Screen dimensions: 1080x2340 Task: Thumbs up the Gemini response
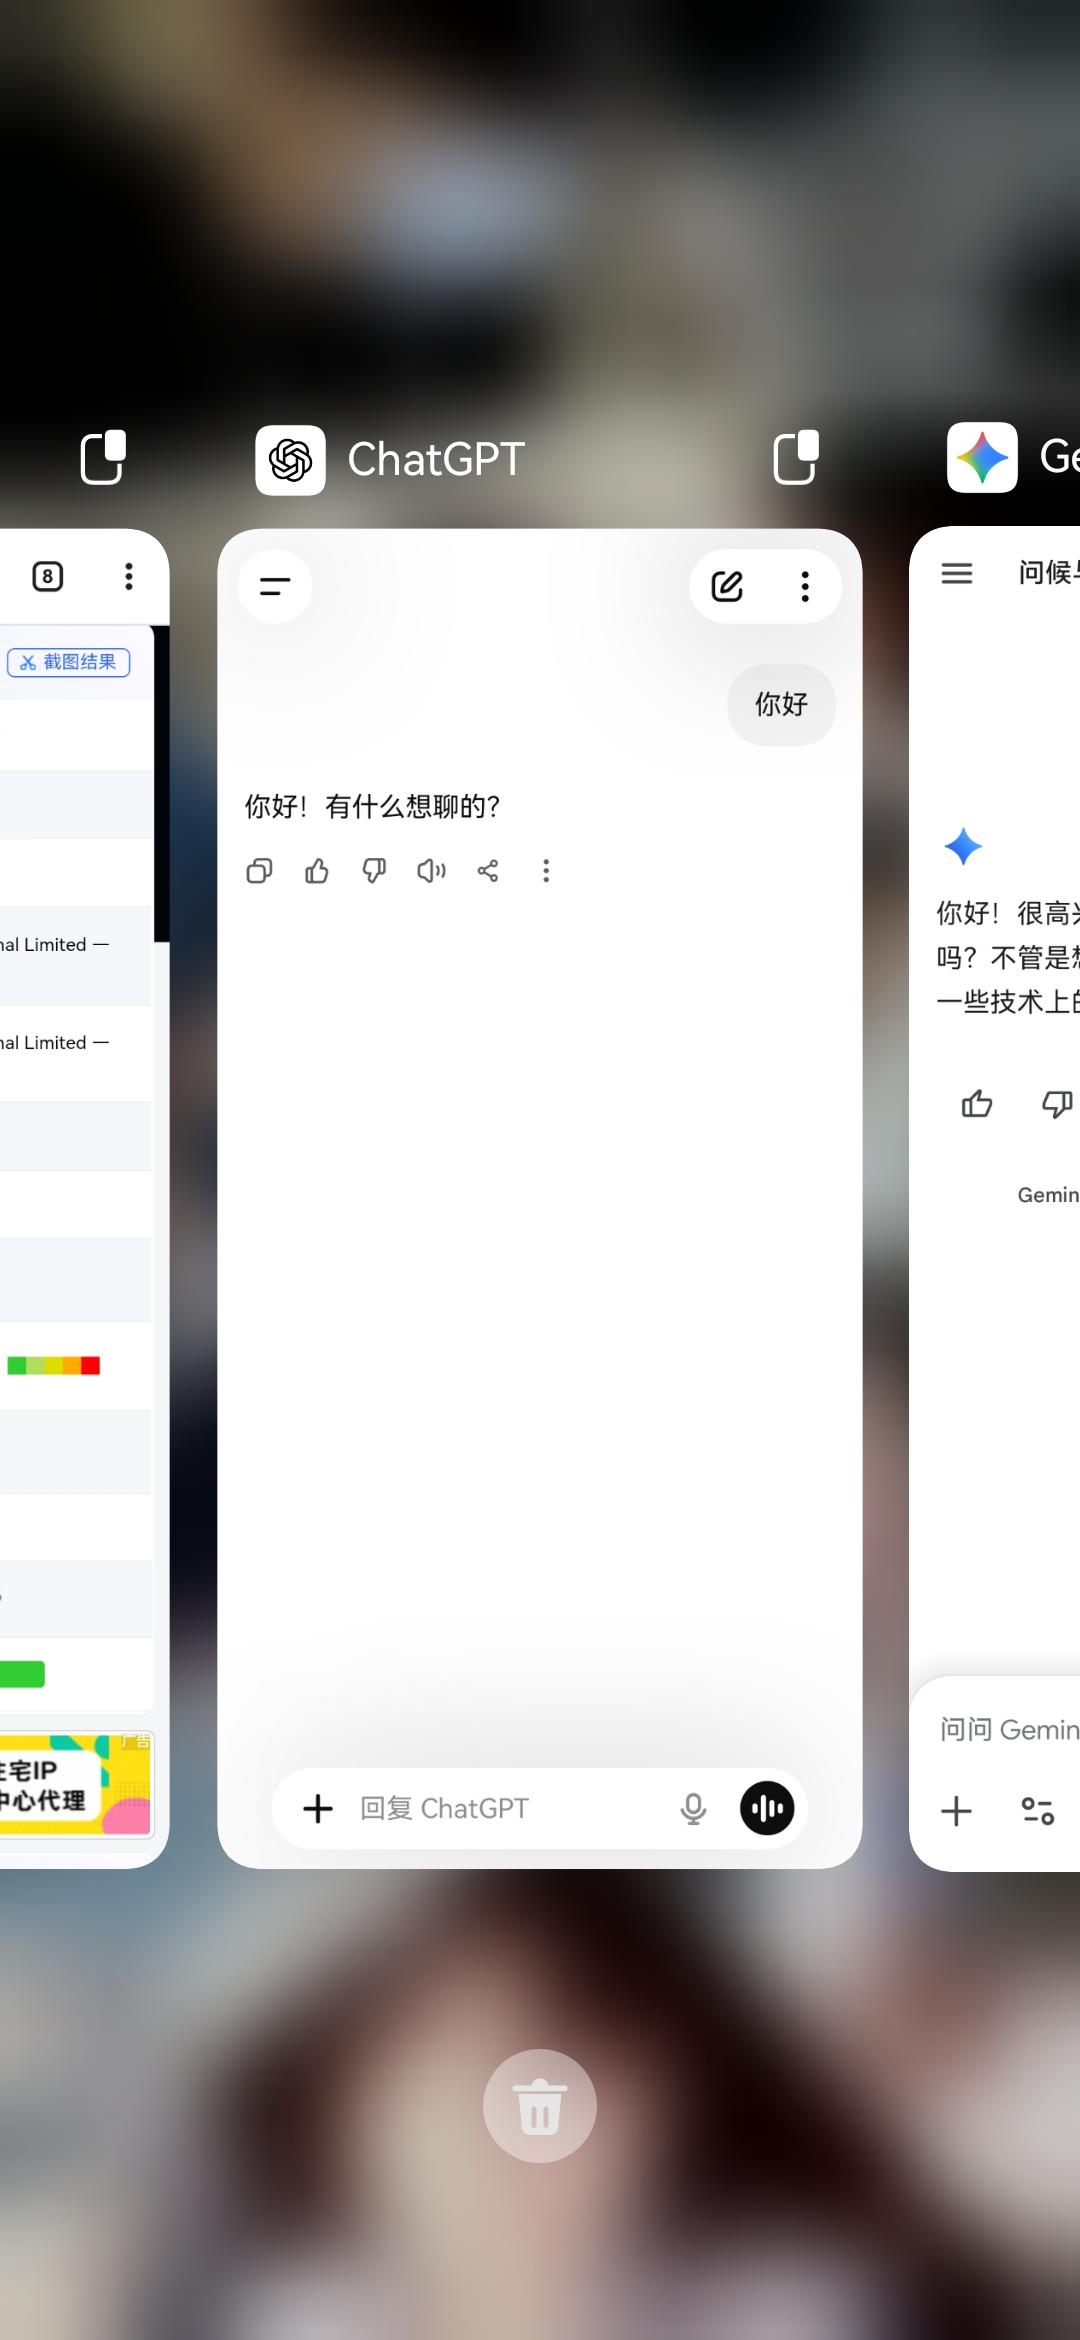tap(977, 1103)
